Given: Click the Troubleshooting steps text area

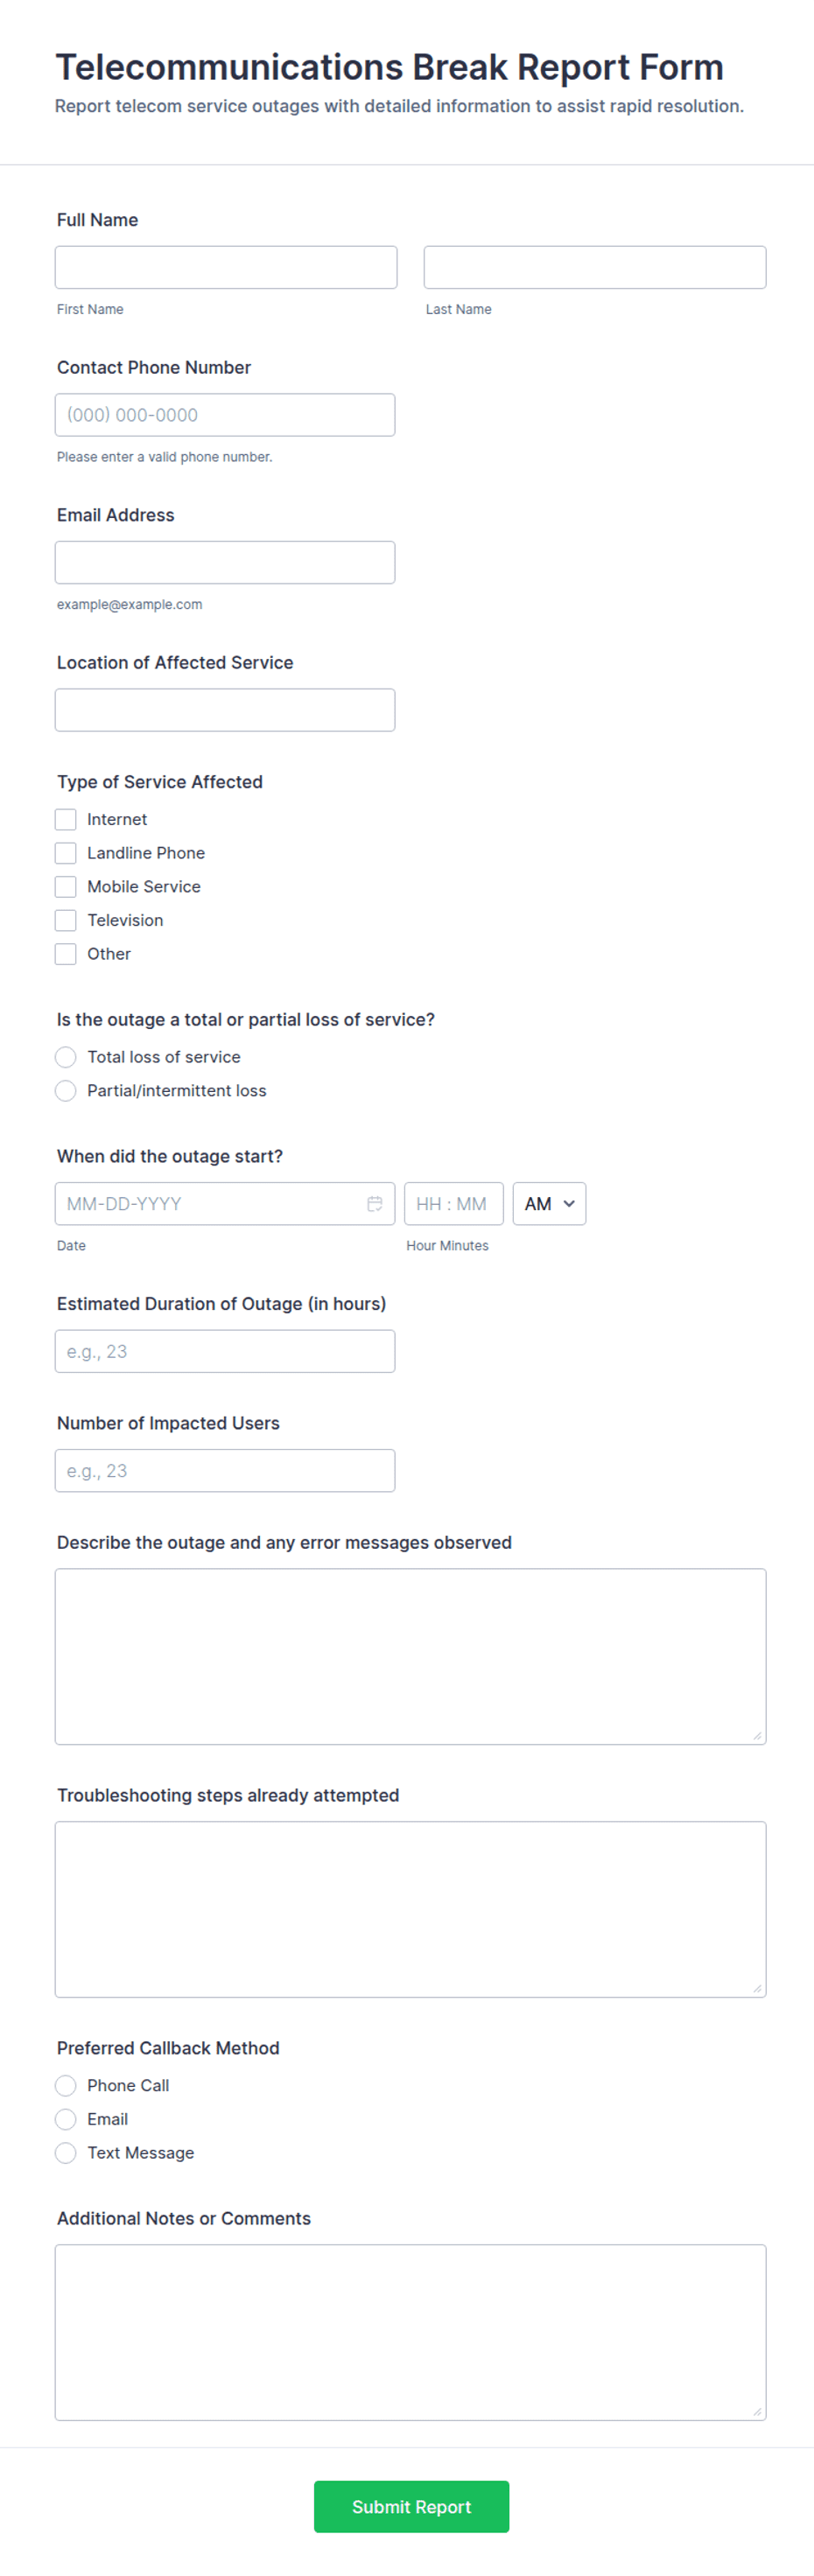Looking at the screenshot, I should click(x=410, y=1909).
